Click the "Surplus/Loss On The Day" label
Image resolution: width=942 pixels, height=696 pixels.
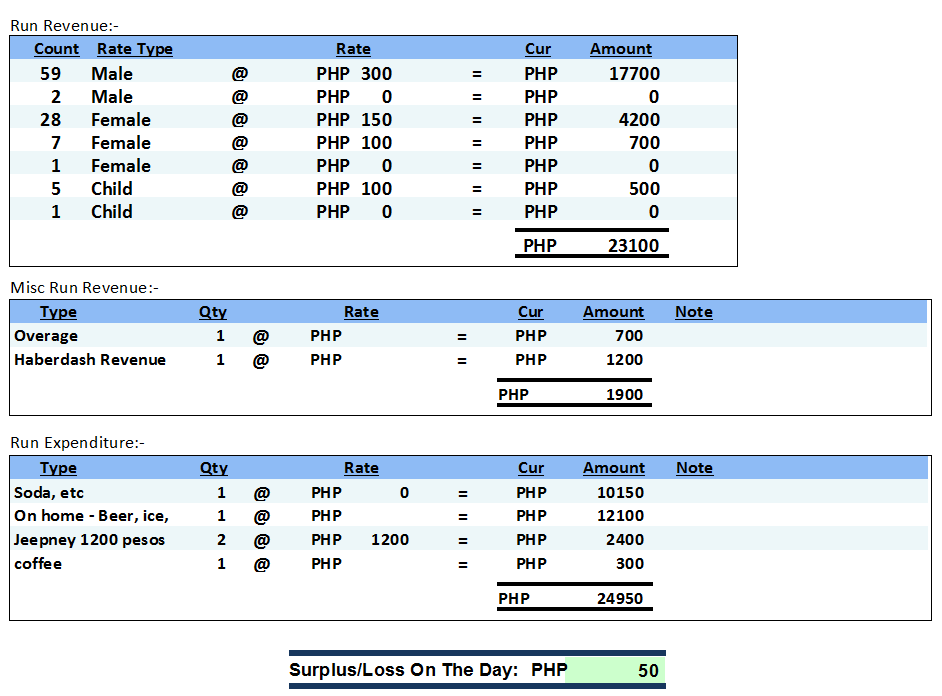point(403,671)
